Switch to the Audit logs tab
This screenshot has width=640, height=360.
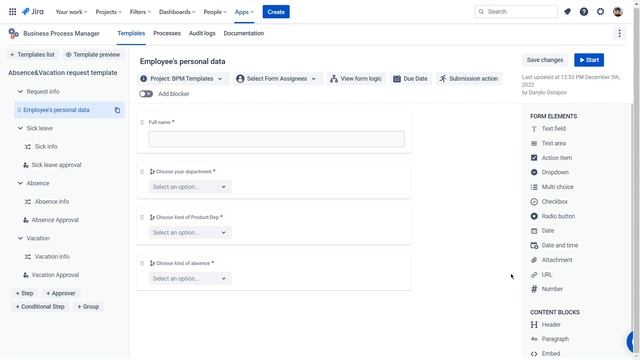coord(202,33)
